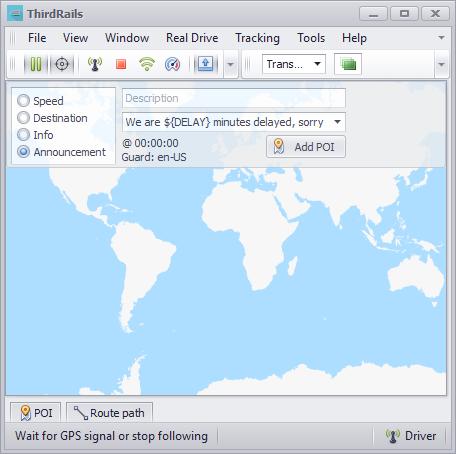The height and width of the screenshot is (454, 456).
Task: Open the Real Drive menu
Action: (192, 38)
